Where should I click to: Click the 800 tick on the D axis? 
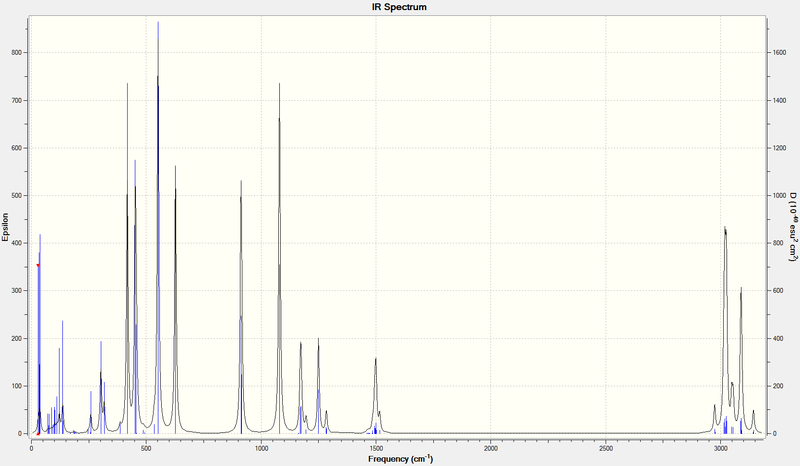pos(777,243)
